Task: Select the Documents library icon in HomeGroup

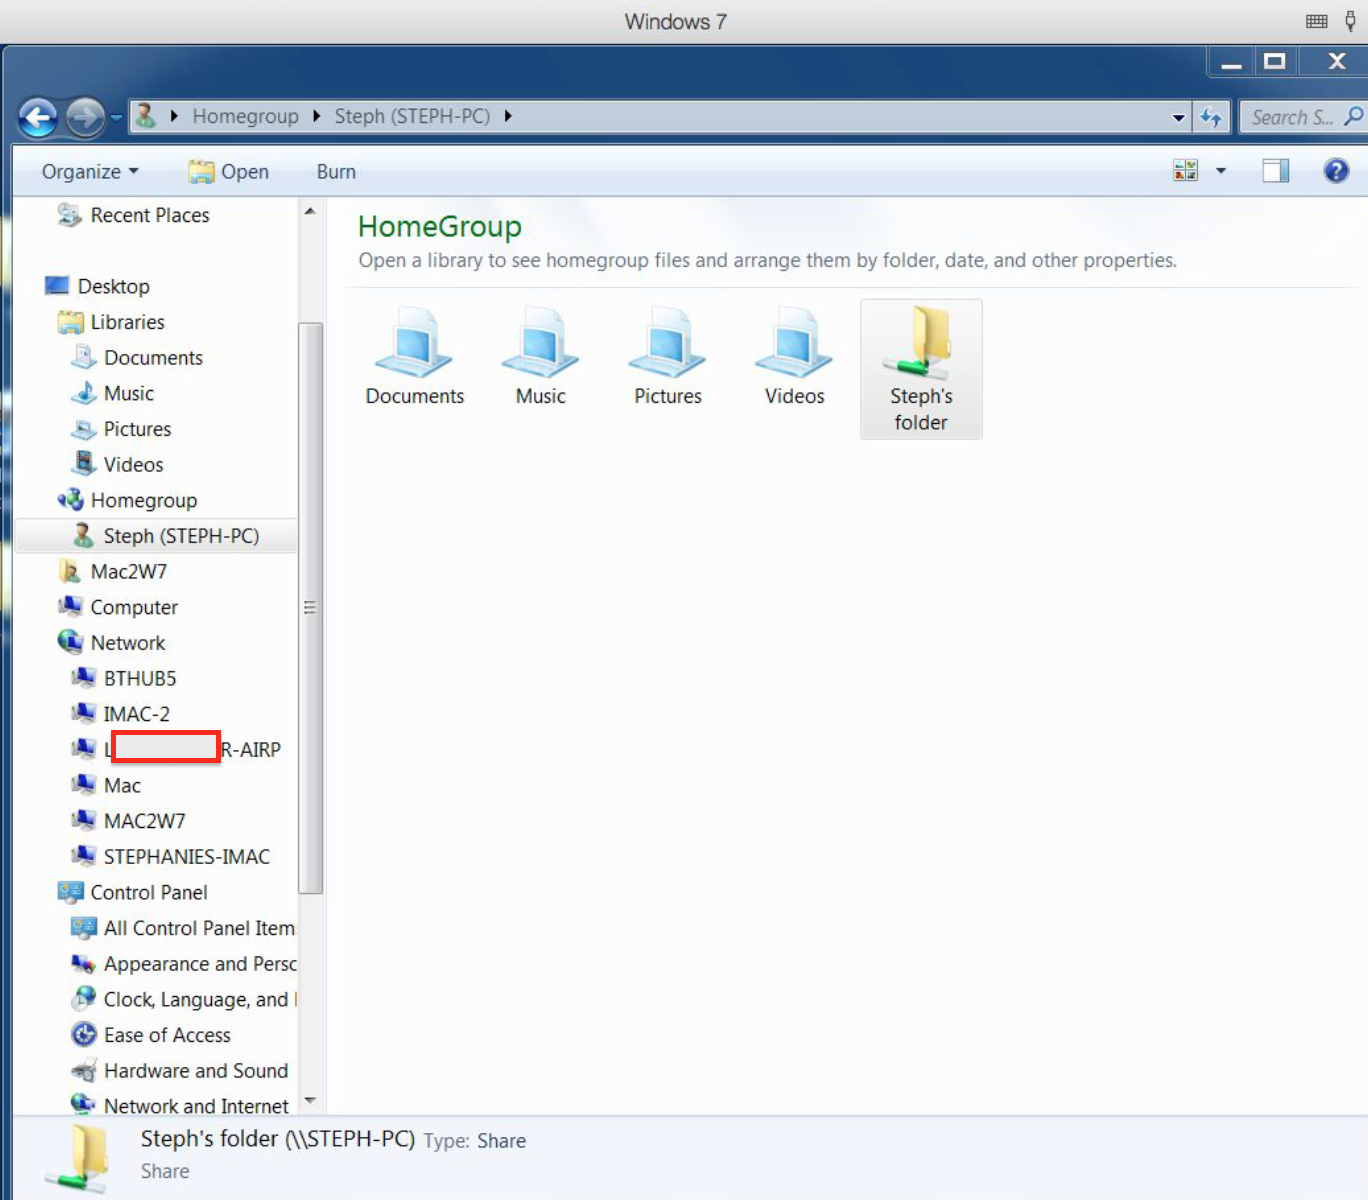Action: click(414, 358)
